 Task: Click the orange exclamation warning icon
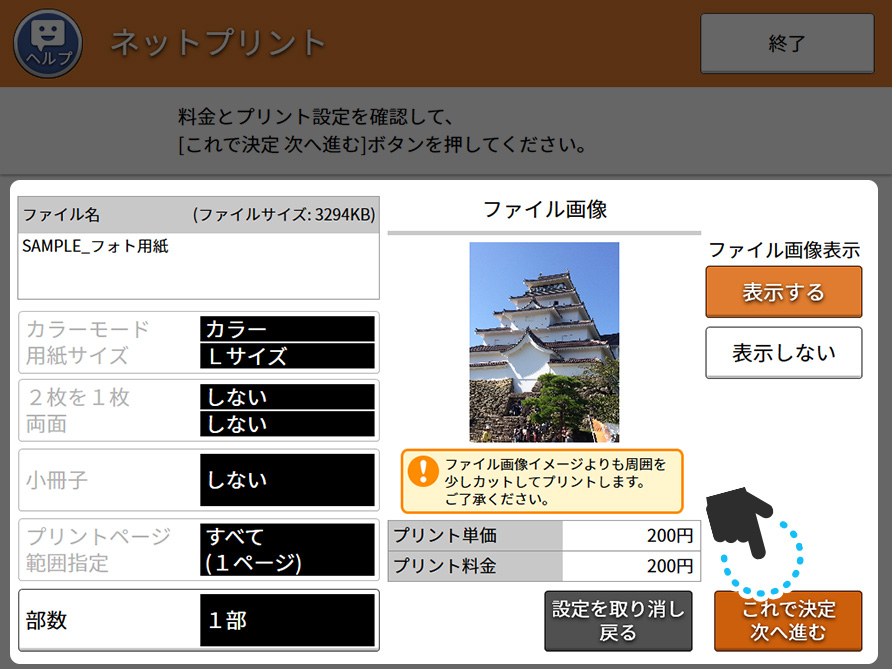(423, 471)
